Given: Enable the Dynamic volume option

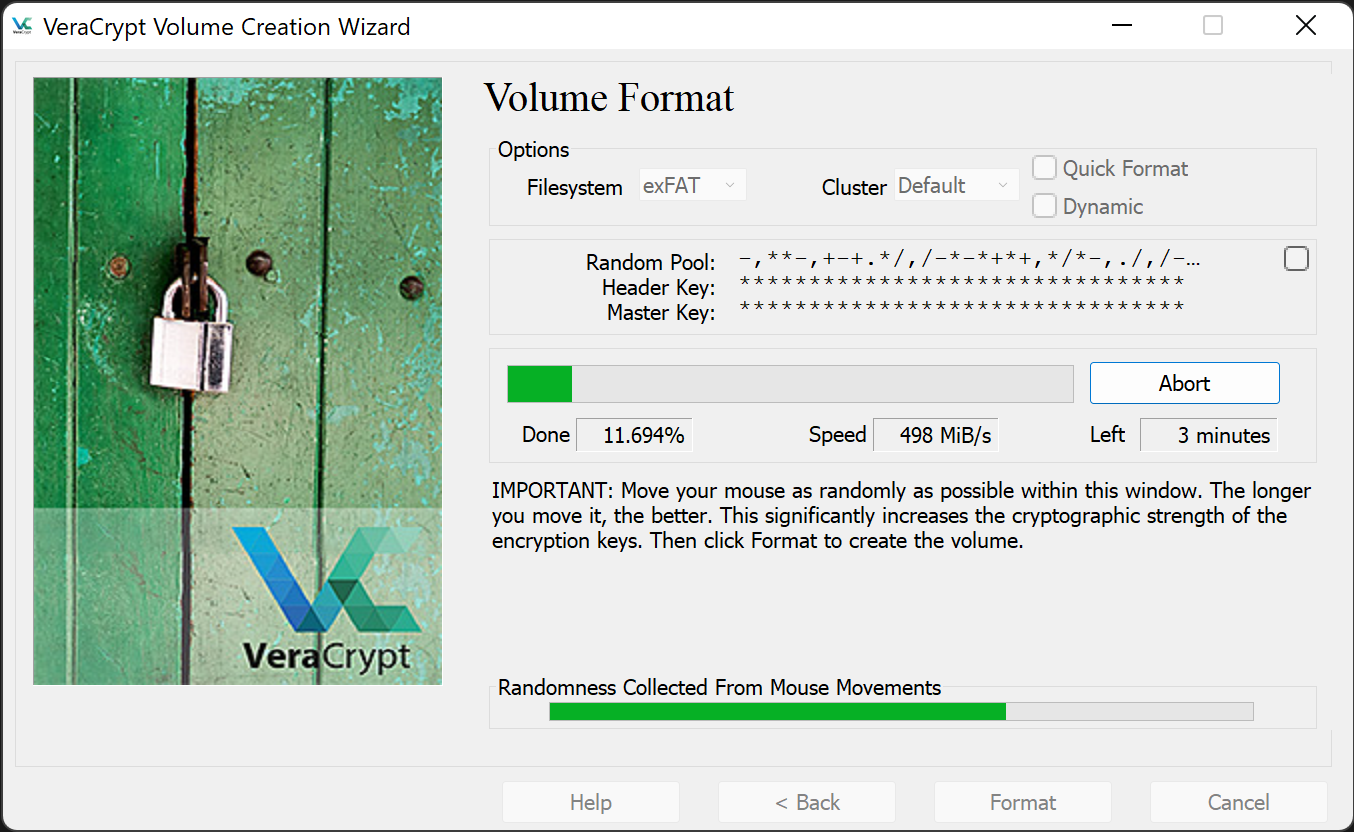Looking at the screenshot, I should pos(1044,205).
